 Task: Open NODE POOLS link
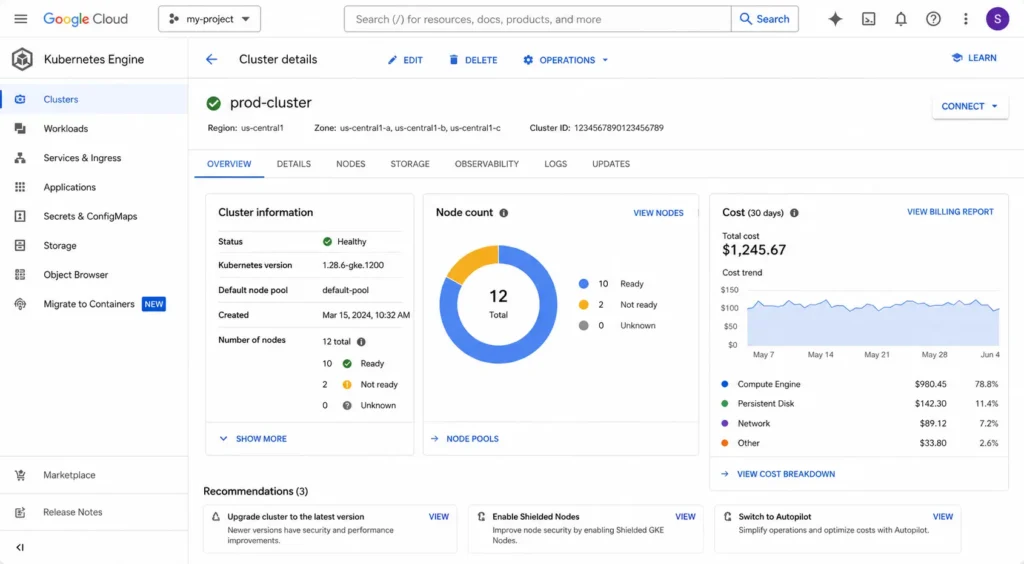click(465, 439)
